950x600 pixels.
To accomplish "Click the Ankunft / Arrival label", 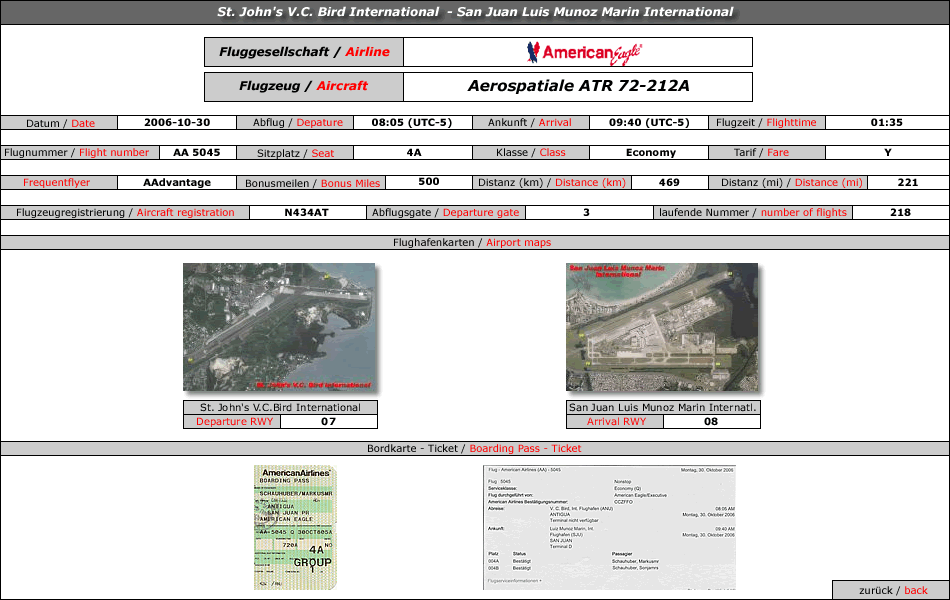I will [x=530, y=122].
